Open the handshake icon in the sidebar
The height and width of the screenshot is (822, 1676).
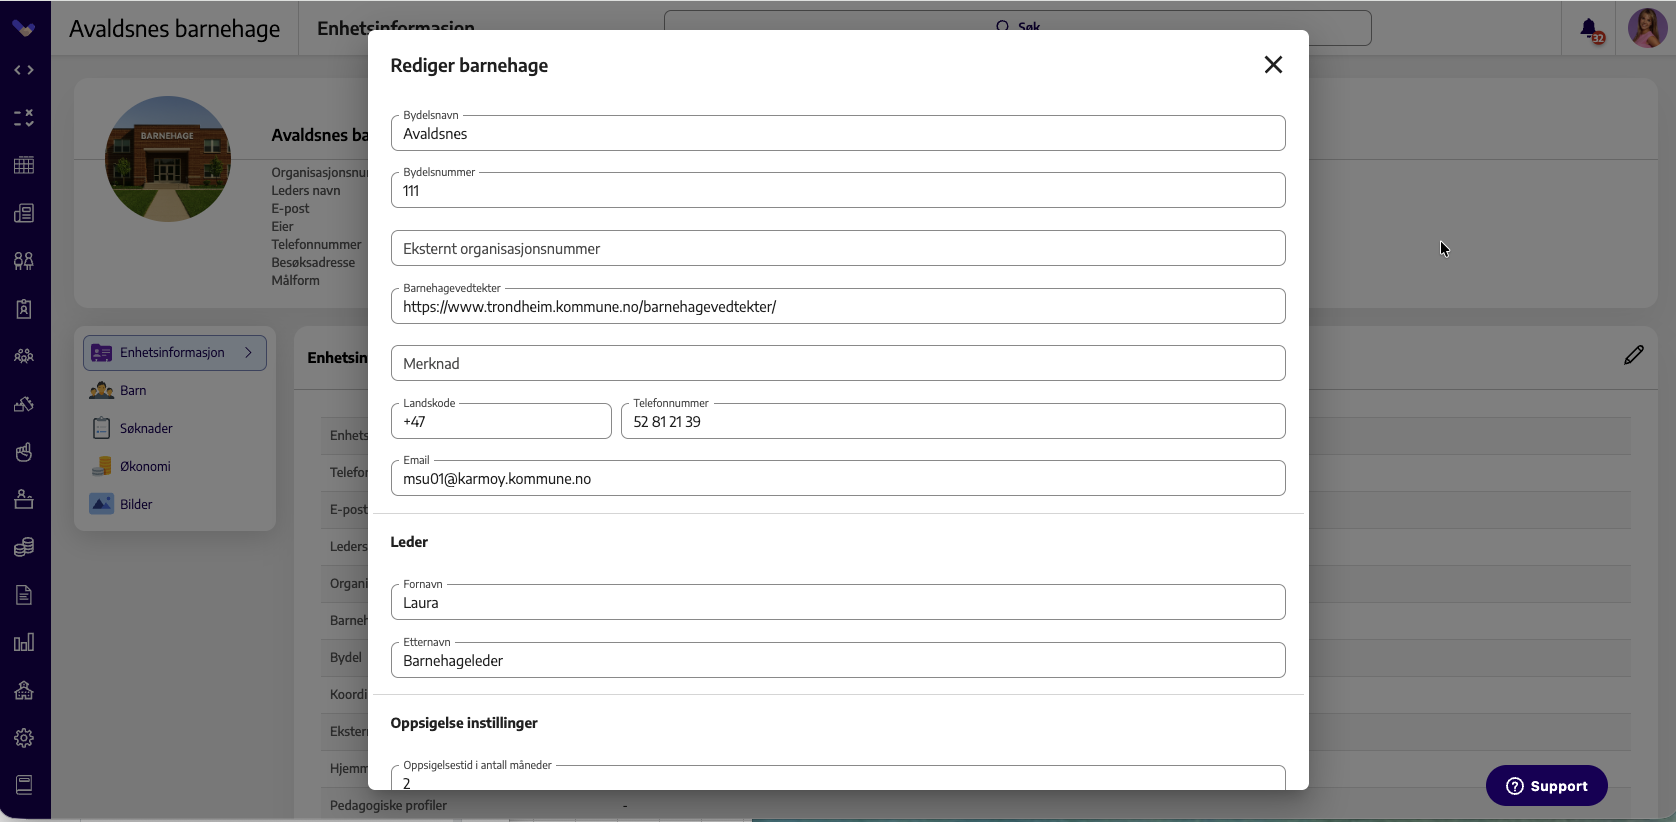point(24,404)
